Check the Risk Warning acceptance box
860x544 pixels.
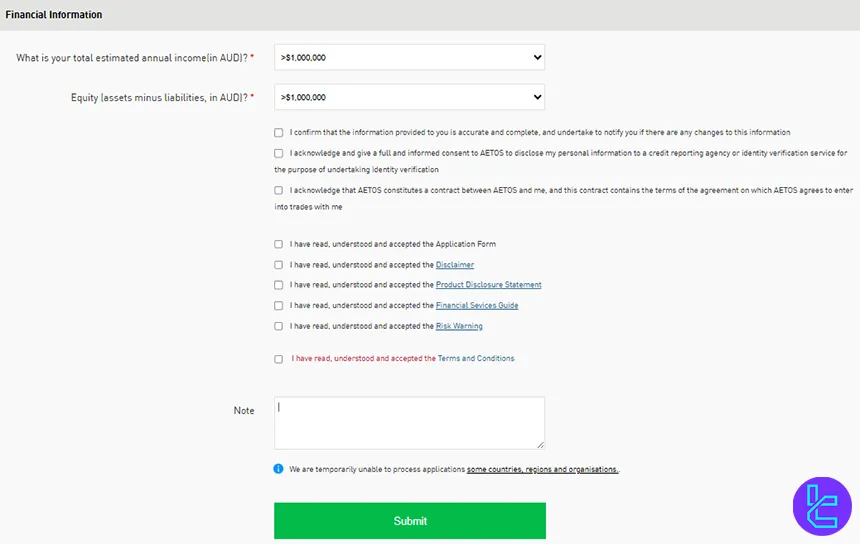click(279, 326)
